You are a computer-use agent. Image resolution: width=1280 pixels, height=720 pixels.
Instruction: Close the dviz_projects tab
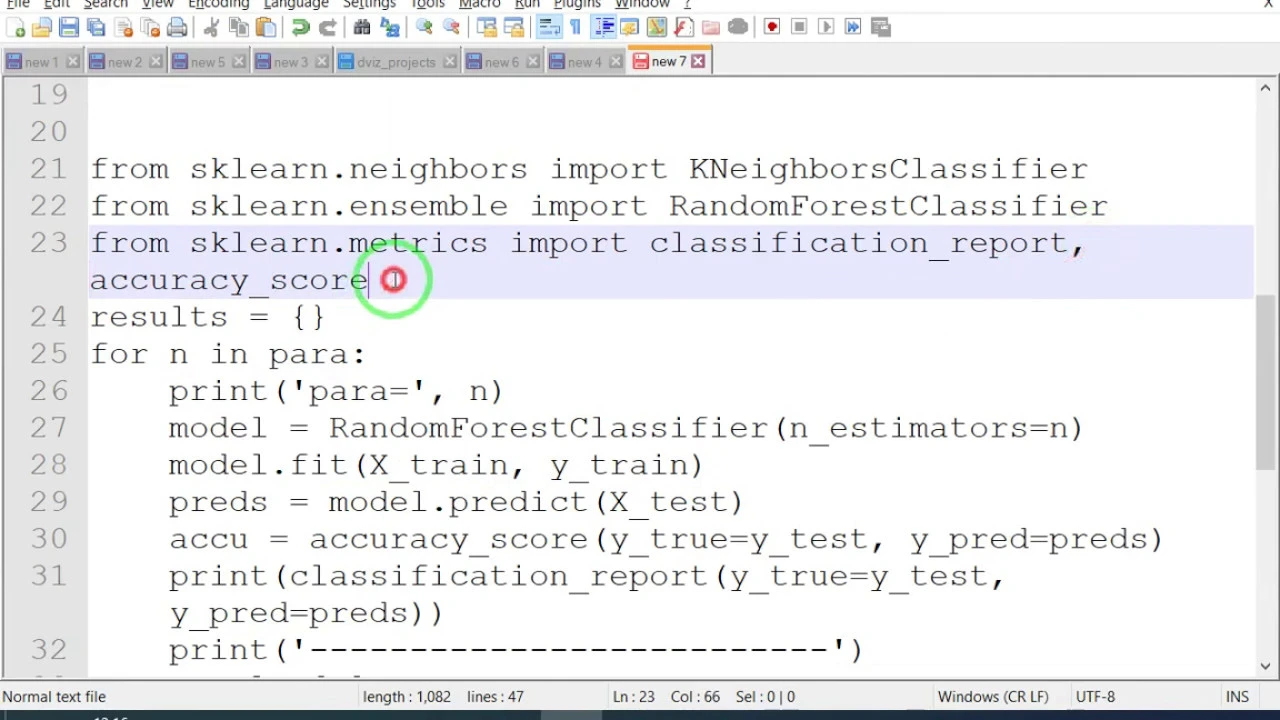tap(449, 62)
